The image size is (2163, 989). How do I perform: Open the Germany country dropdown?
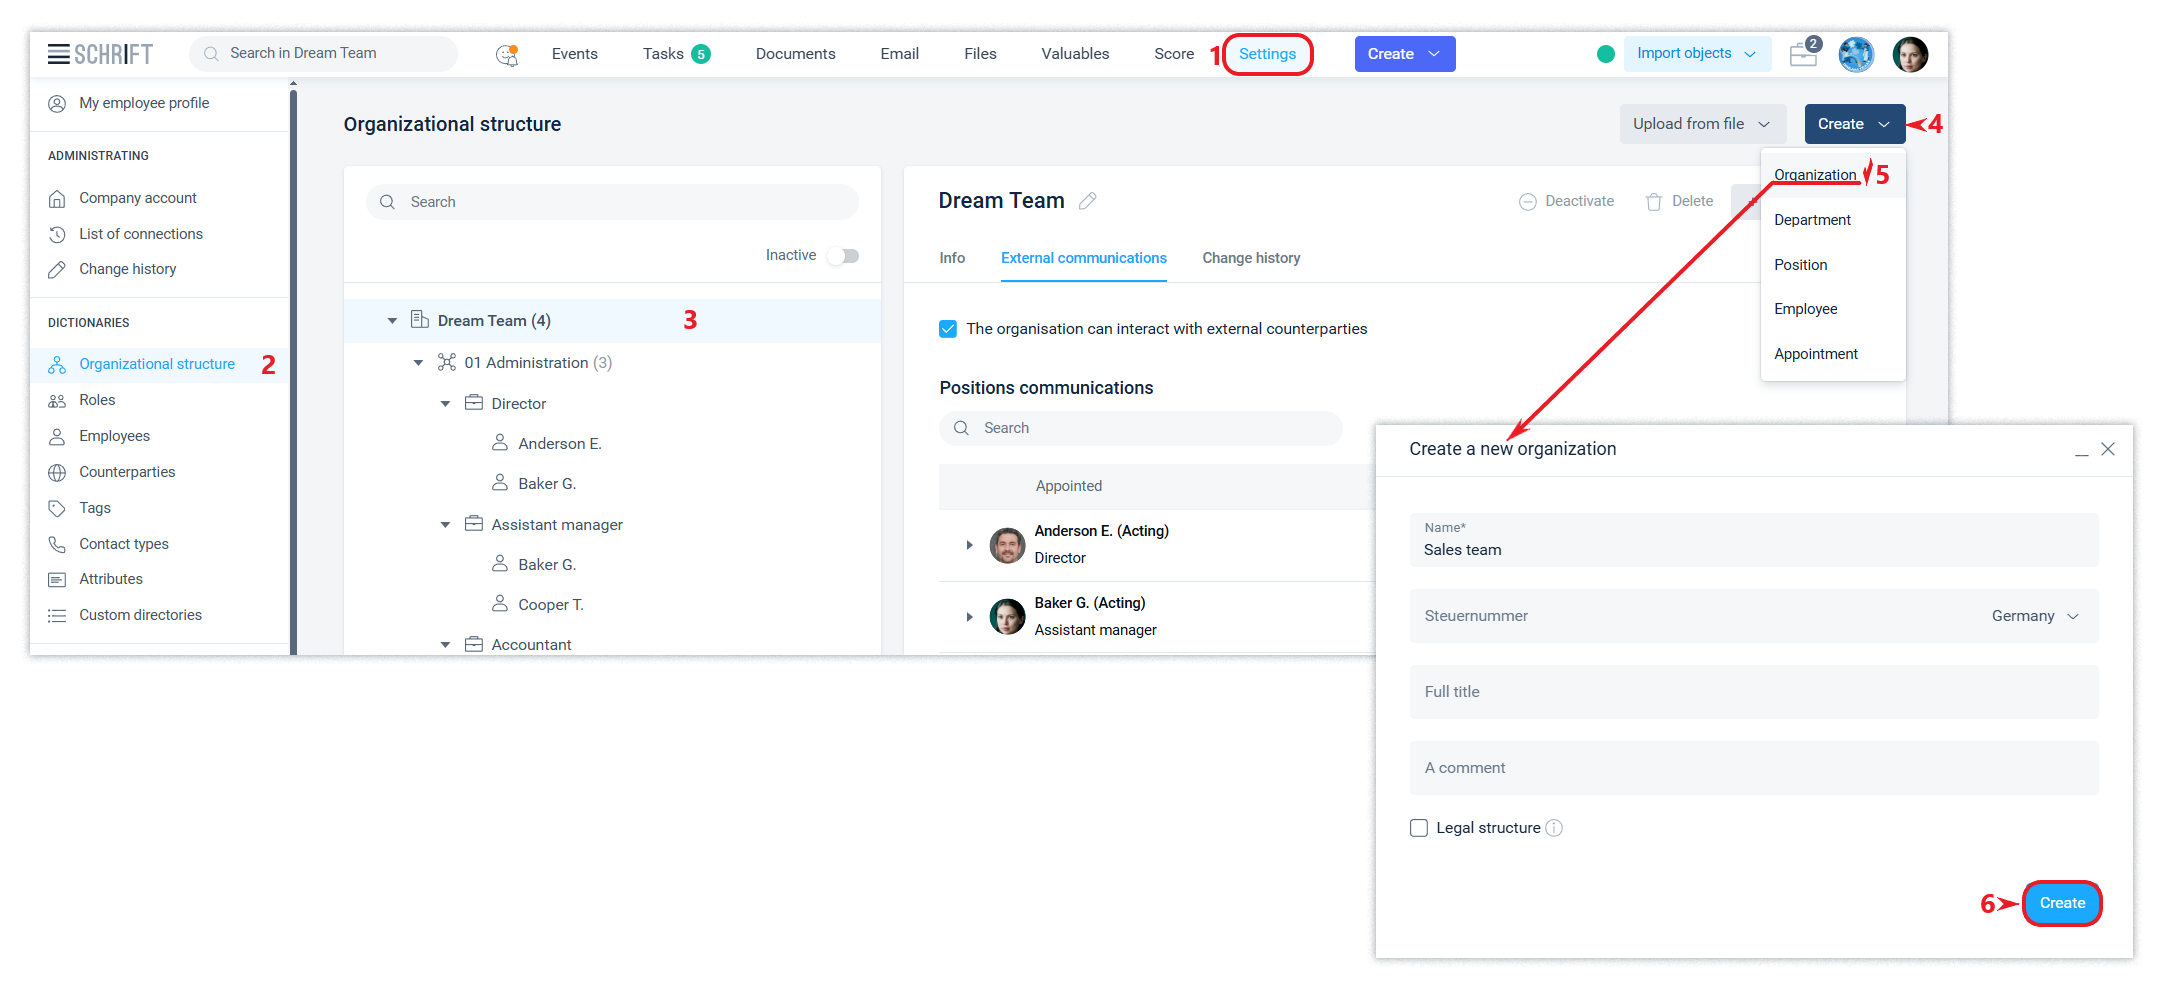coord(2035,616)
